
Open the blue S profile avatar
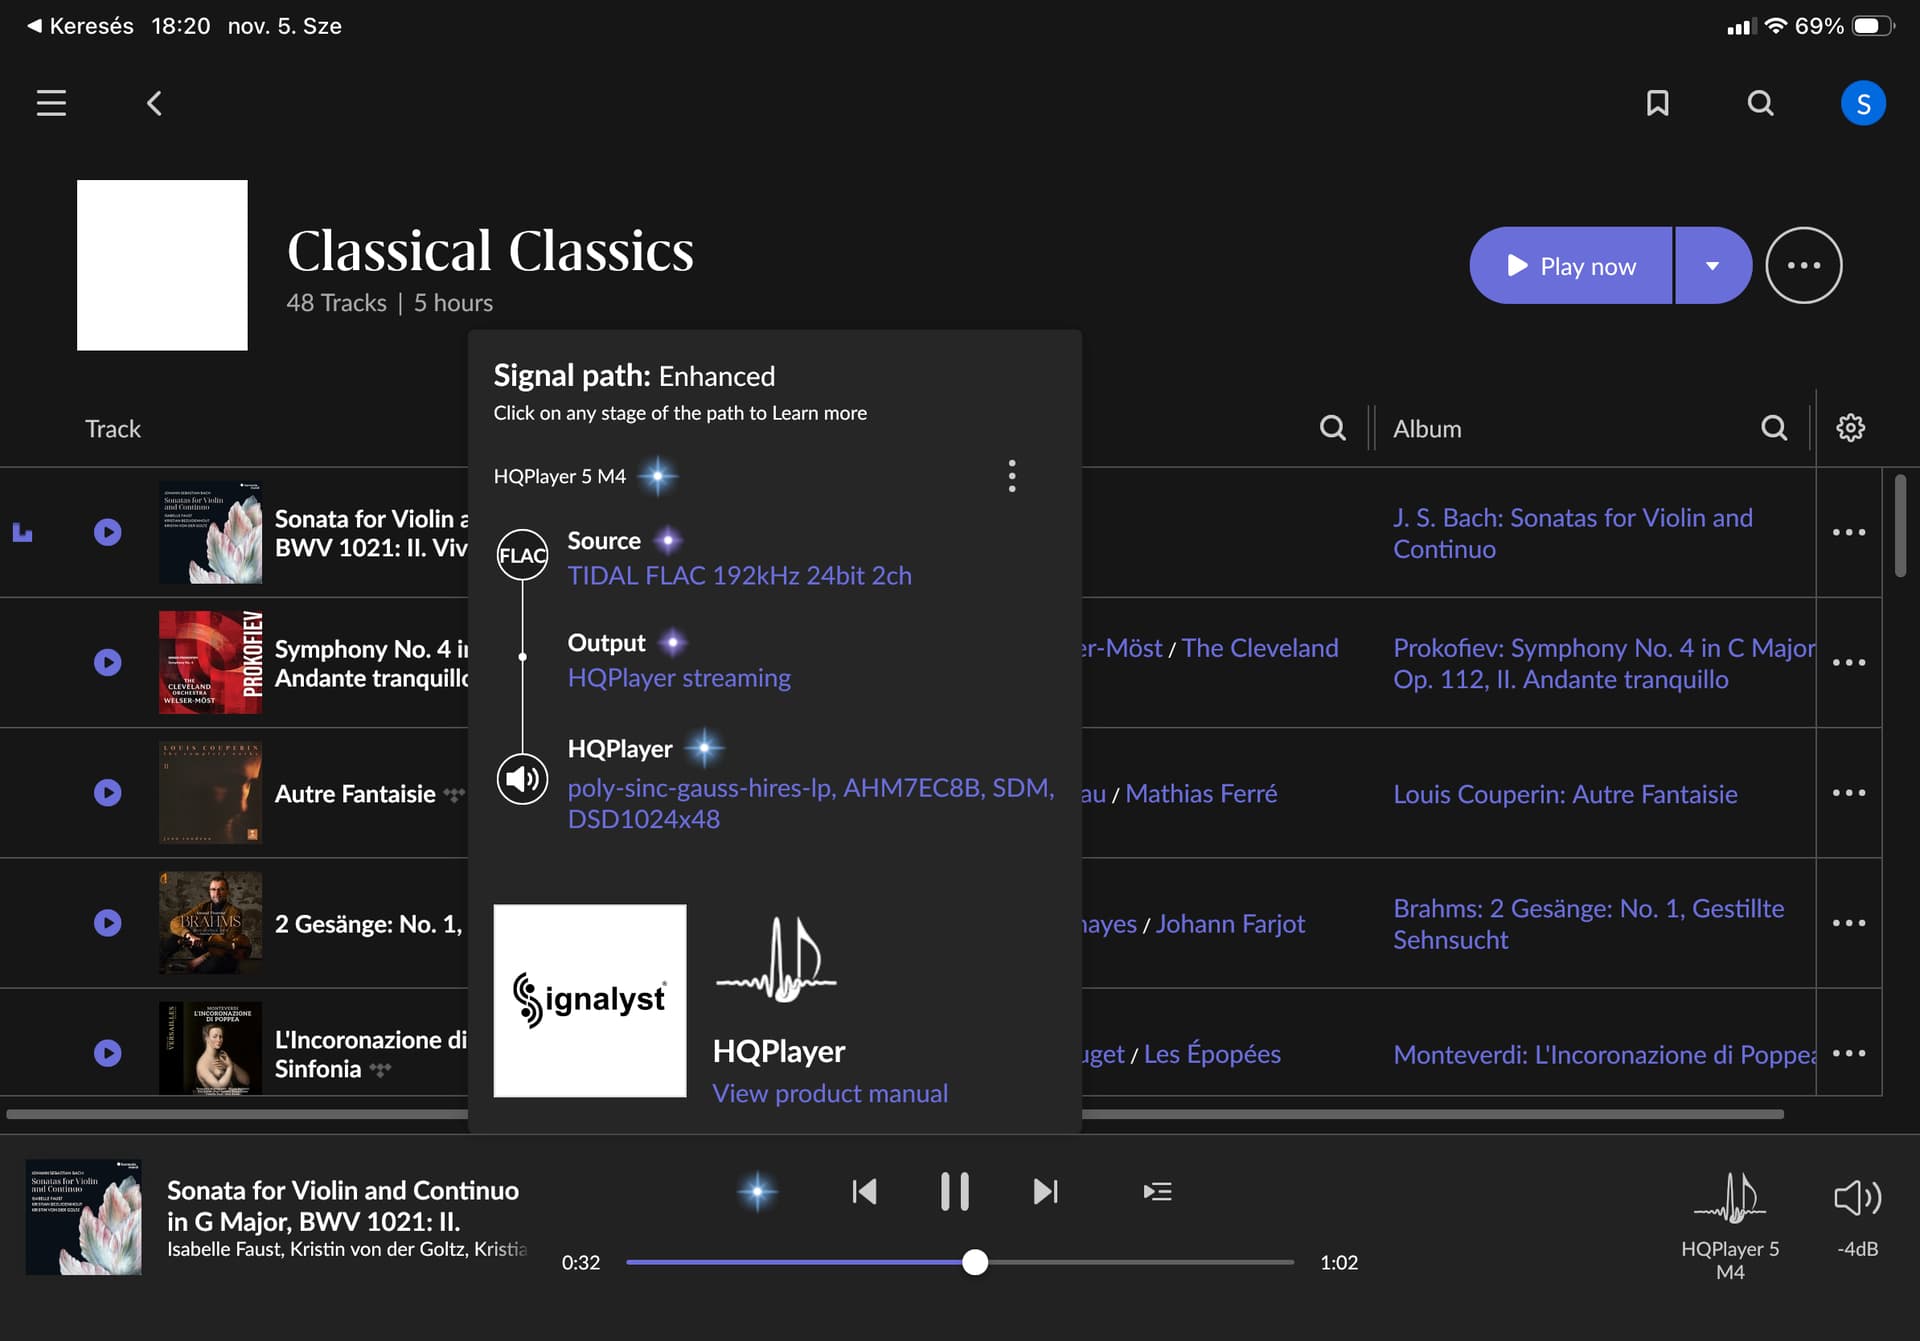click(x=1862, y=103)
